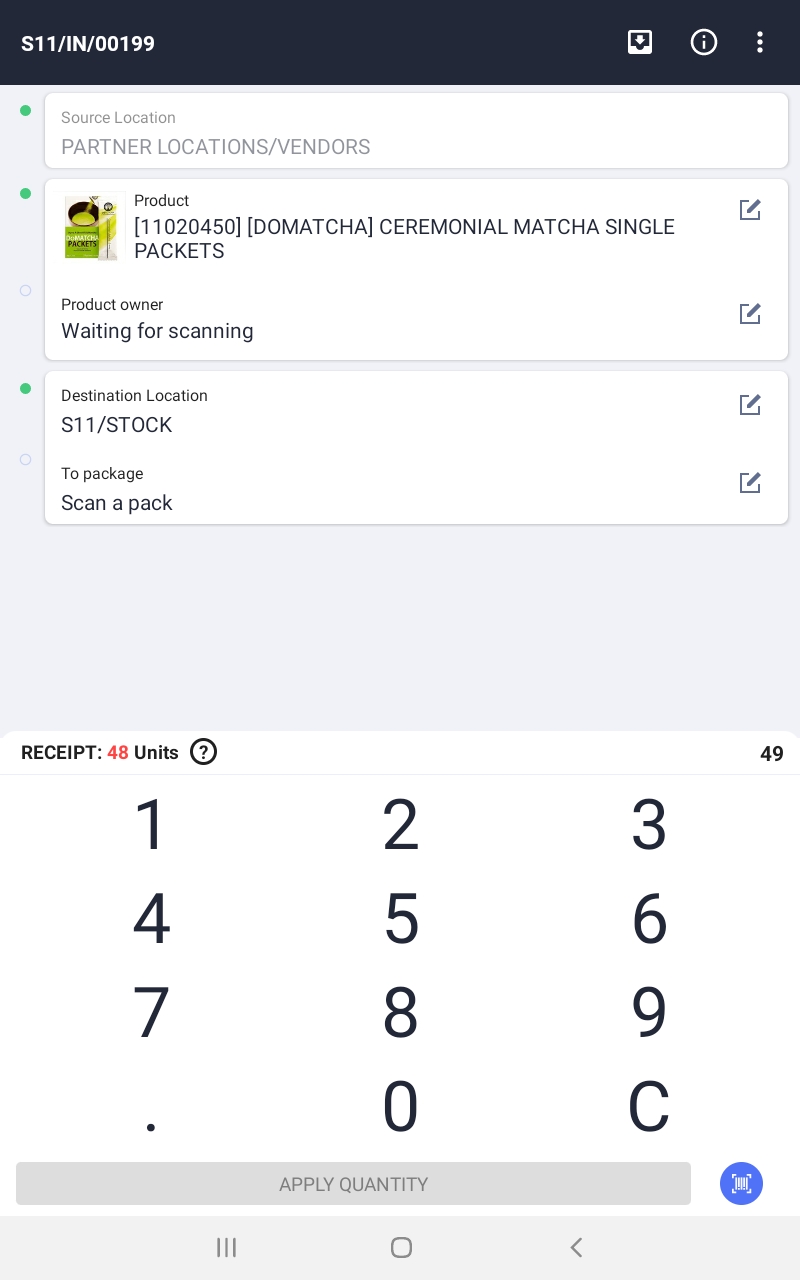Tap the Android home navigation button

coord(401,1247)
